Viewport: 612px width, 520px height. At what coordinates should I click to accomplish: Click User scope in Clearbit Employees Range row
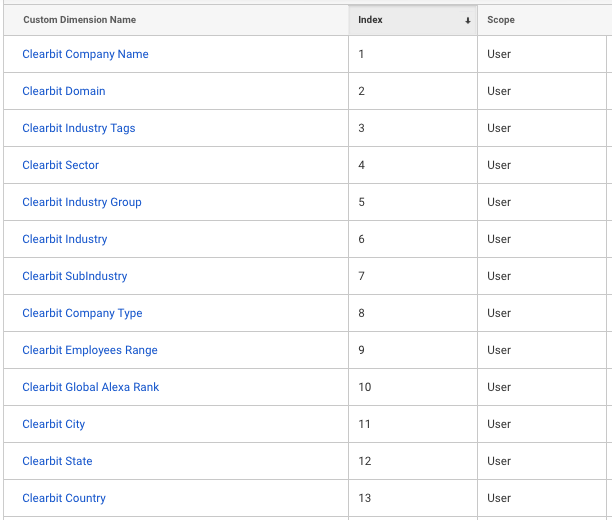tap(499, 350)
